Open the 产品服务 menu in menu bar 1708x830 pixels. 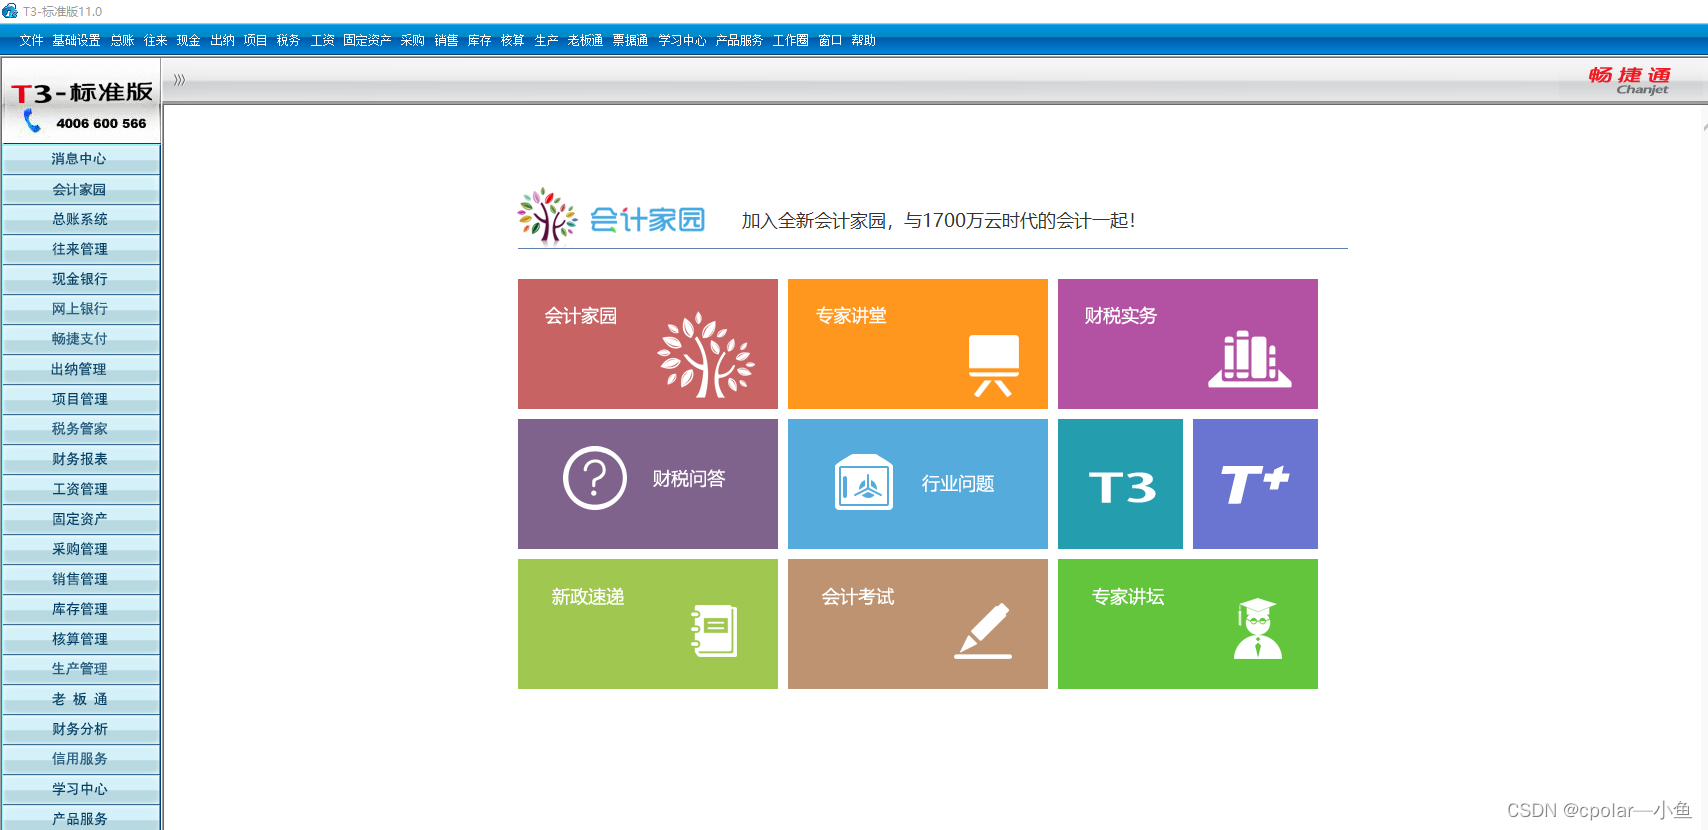(x=739, y=40)
